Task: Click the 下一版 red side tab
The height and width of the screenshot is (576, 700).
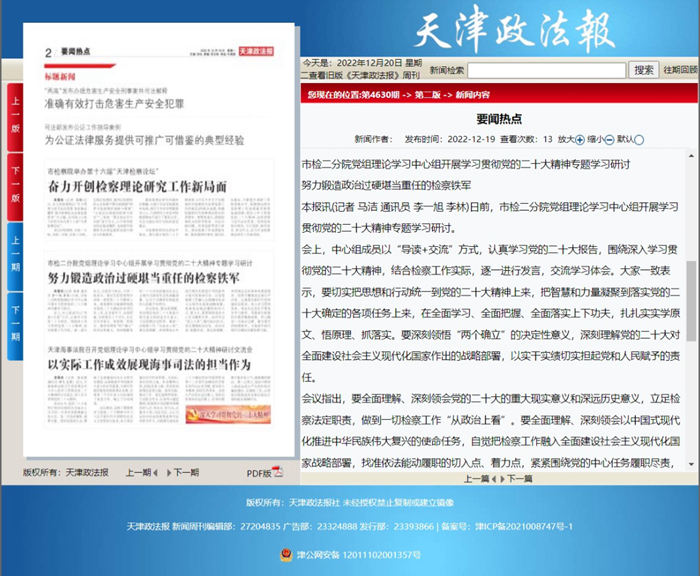Action: point(15,186)
